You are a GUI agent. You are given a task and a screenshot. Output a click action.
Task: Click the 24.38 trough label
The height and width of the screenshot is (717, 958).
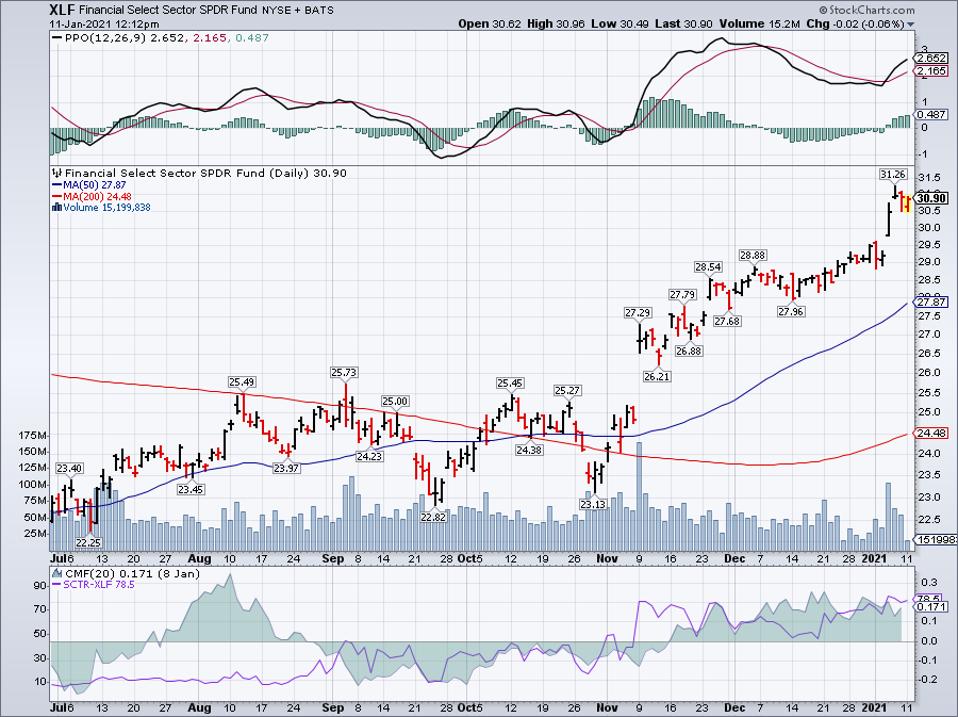point(529,450)
